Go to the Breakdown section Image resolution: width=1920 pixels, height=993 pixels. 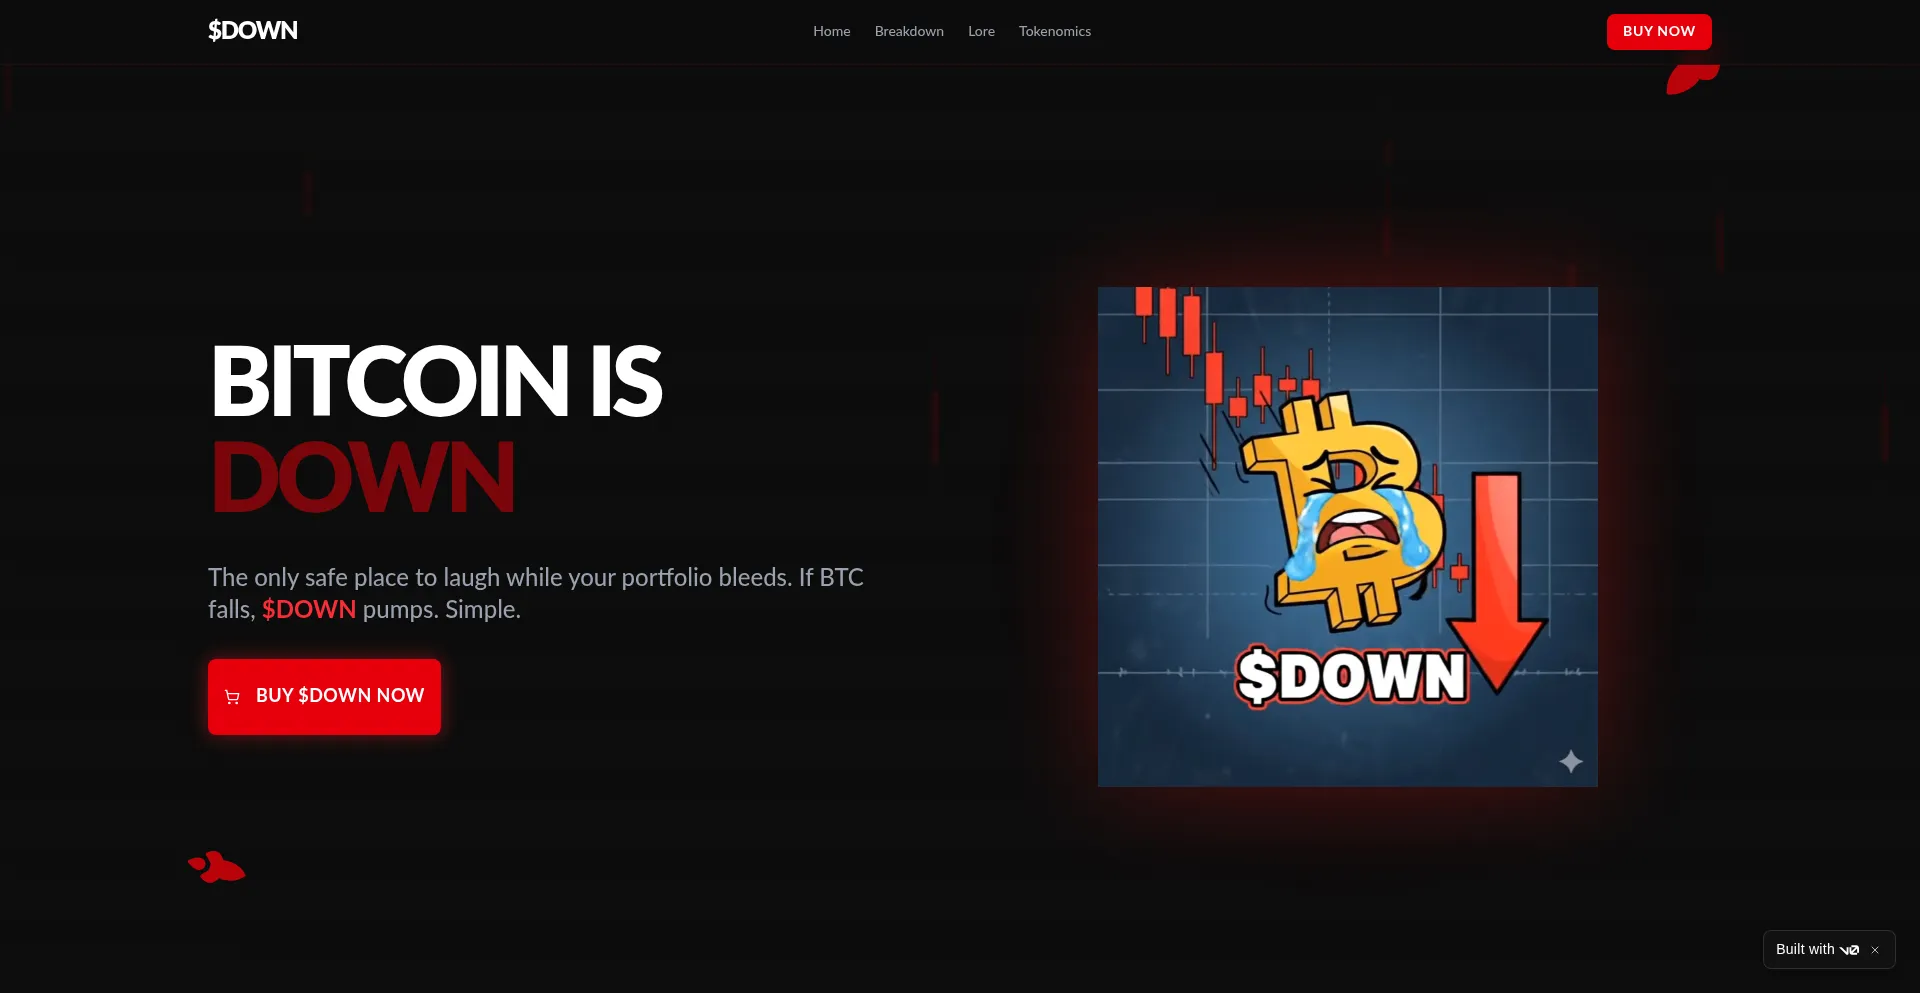pos(909,31)
